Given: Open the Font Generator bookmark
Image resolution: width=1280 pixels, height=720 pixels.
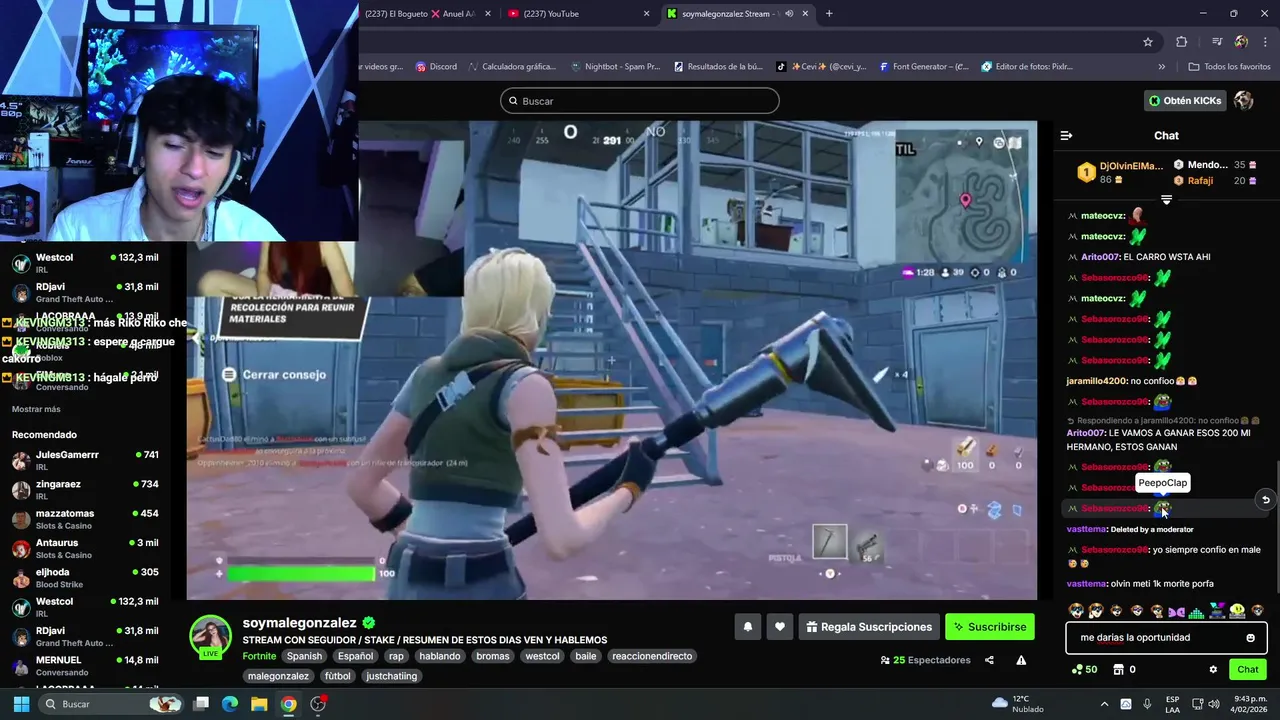Looking at the screenshot, I should (x=924, y=67).
